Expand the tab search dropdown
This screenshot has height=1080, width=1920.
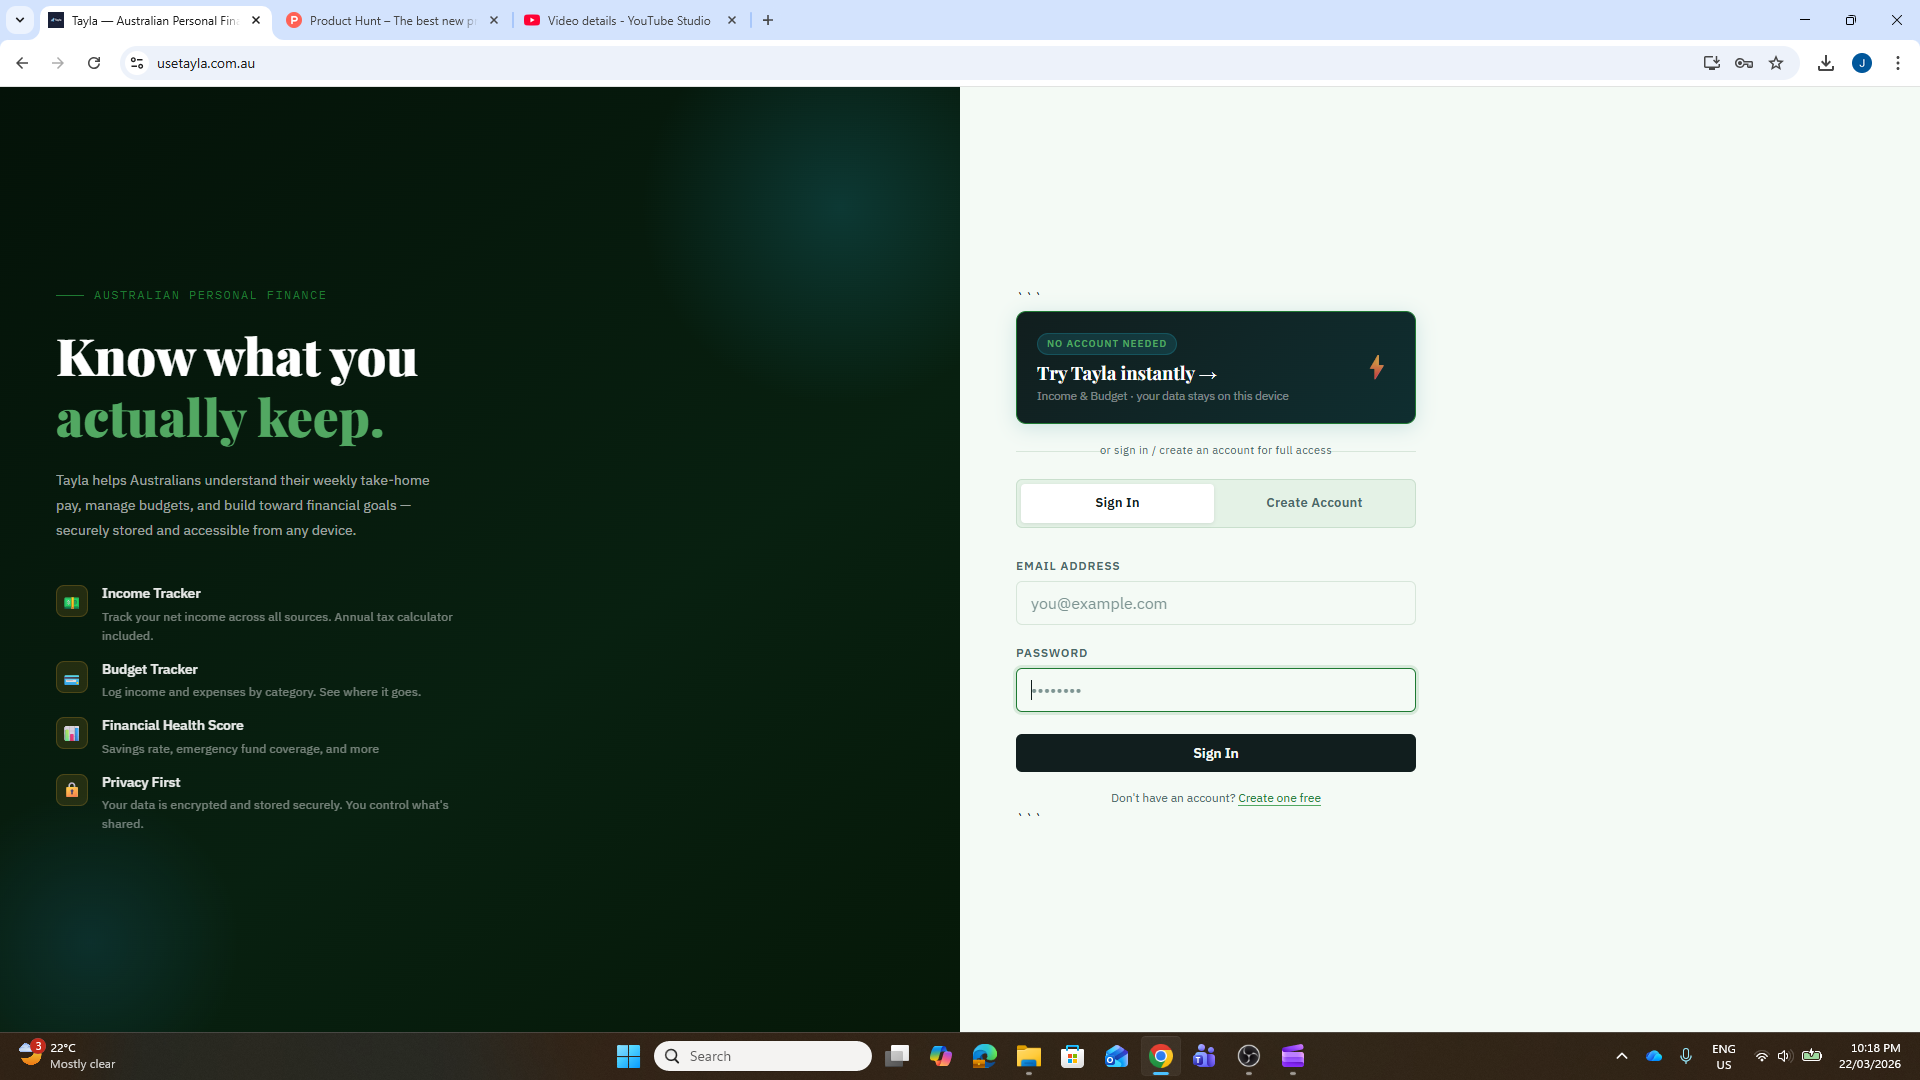19,20
